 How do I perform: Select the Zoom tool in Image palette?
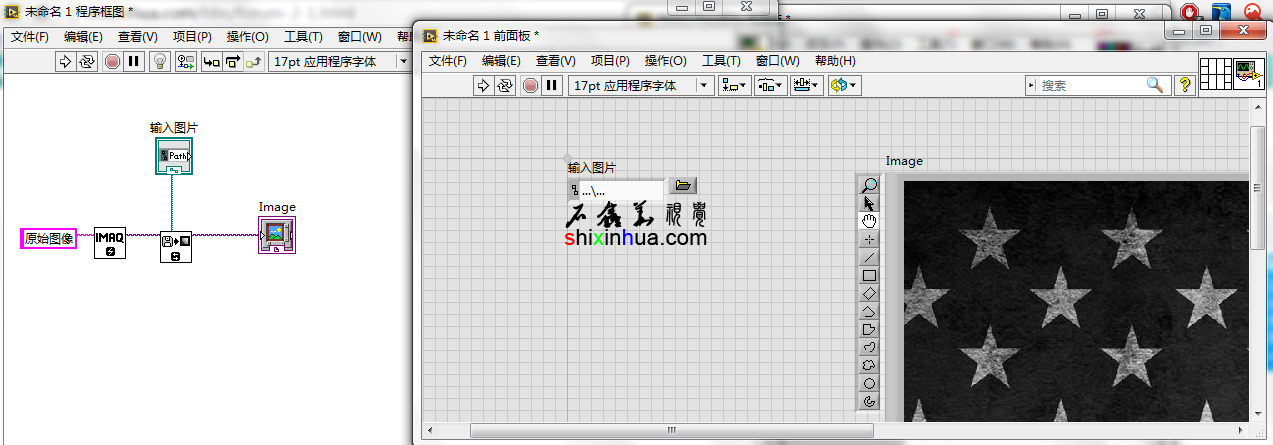(x=869, y=185)
